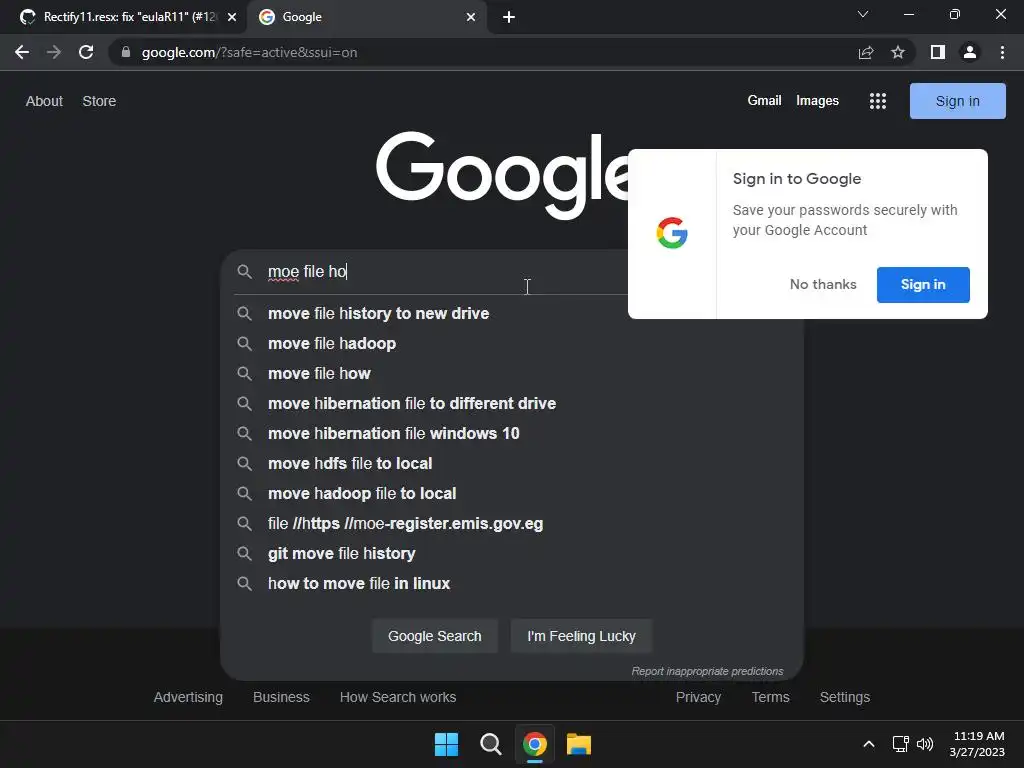The image size is (1024, 768).
Task: Open the Images link
Action: (817, 101)
